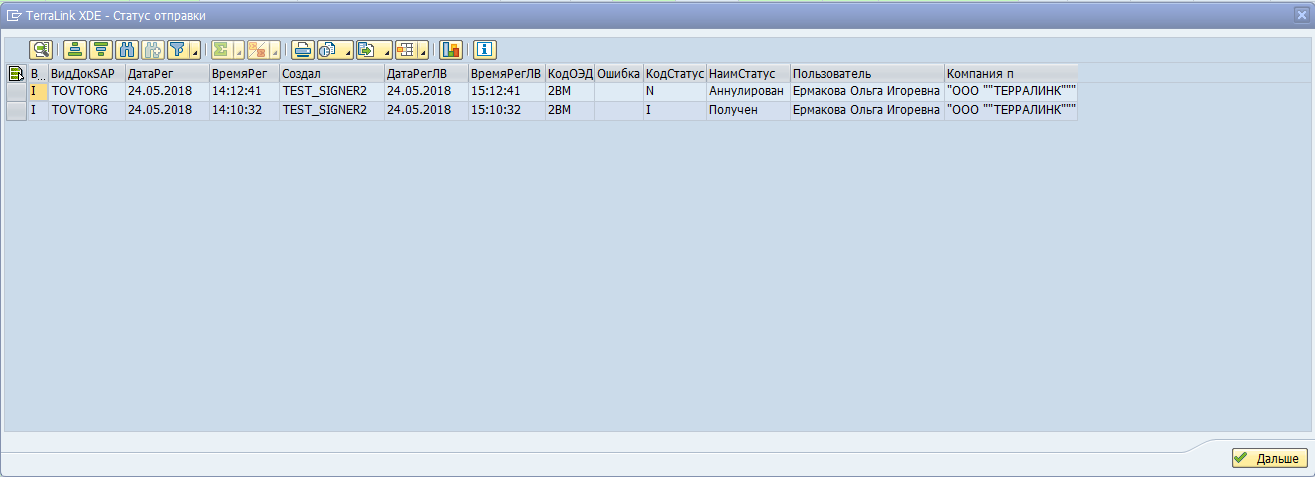Select the Получен status cell

pos(748,110)
